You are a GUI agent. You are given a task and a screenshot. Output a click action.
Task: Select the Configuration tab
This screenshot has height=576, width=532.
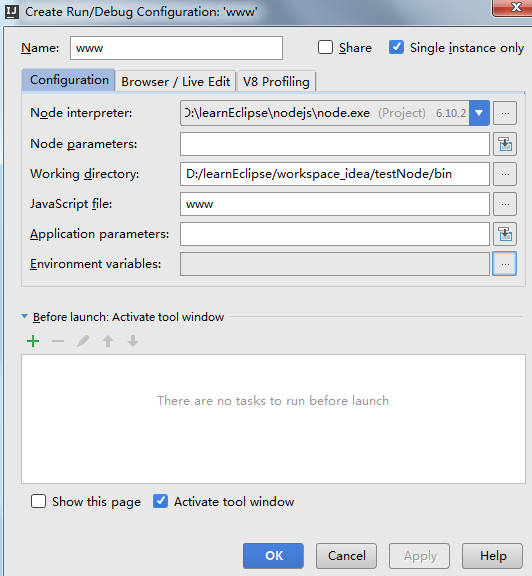69,80
